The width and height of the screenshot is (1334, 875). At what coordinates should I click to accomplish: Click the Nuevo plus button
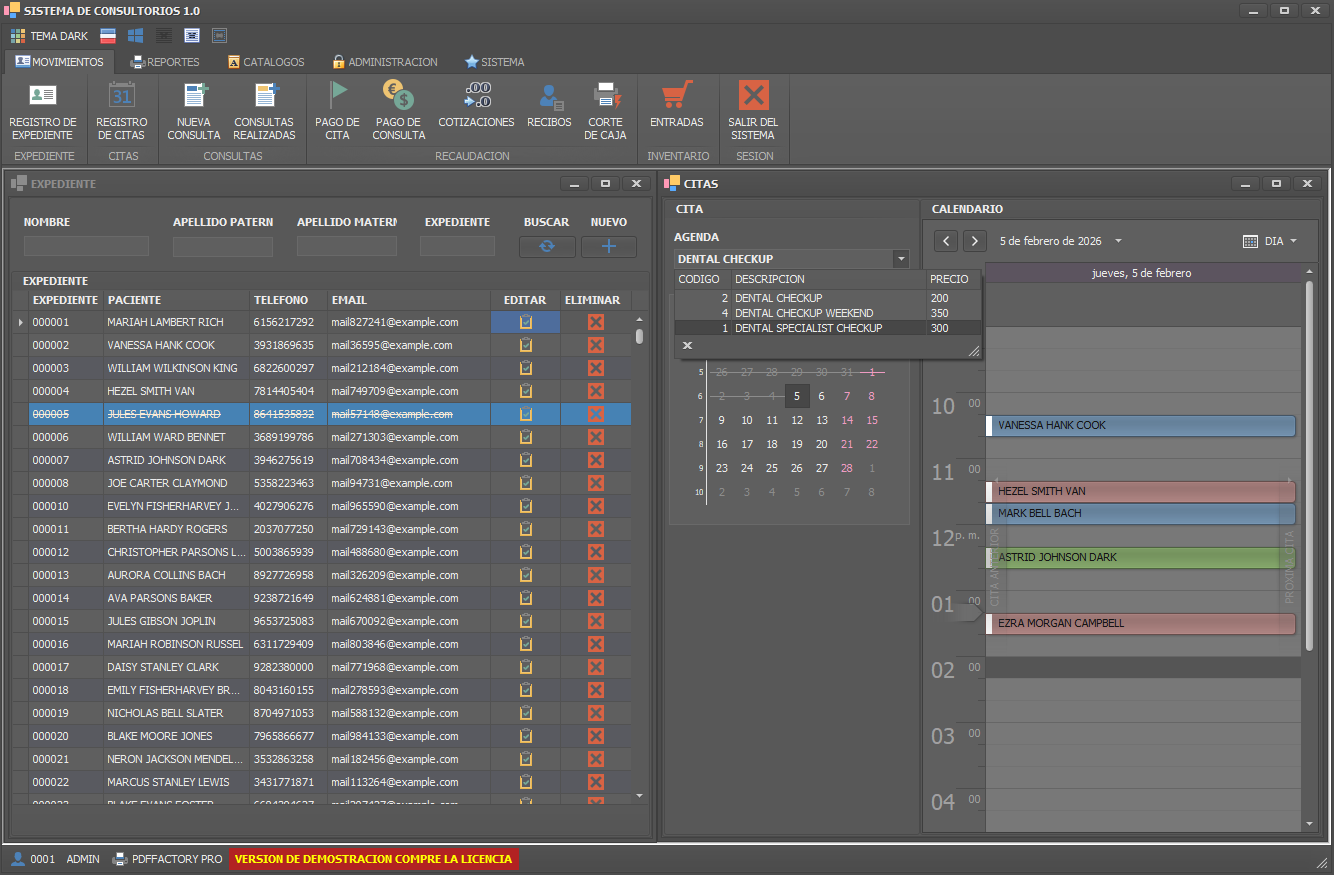coord(608,247)
